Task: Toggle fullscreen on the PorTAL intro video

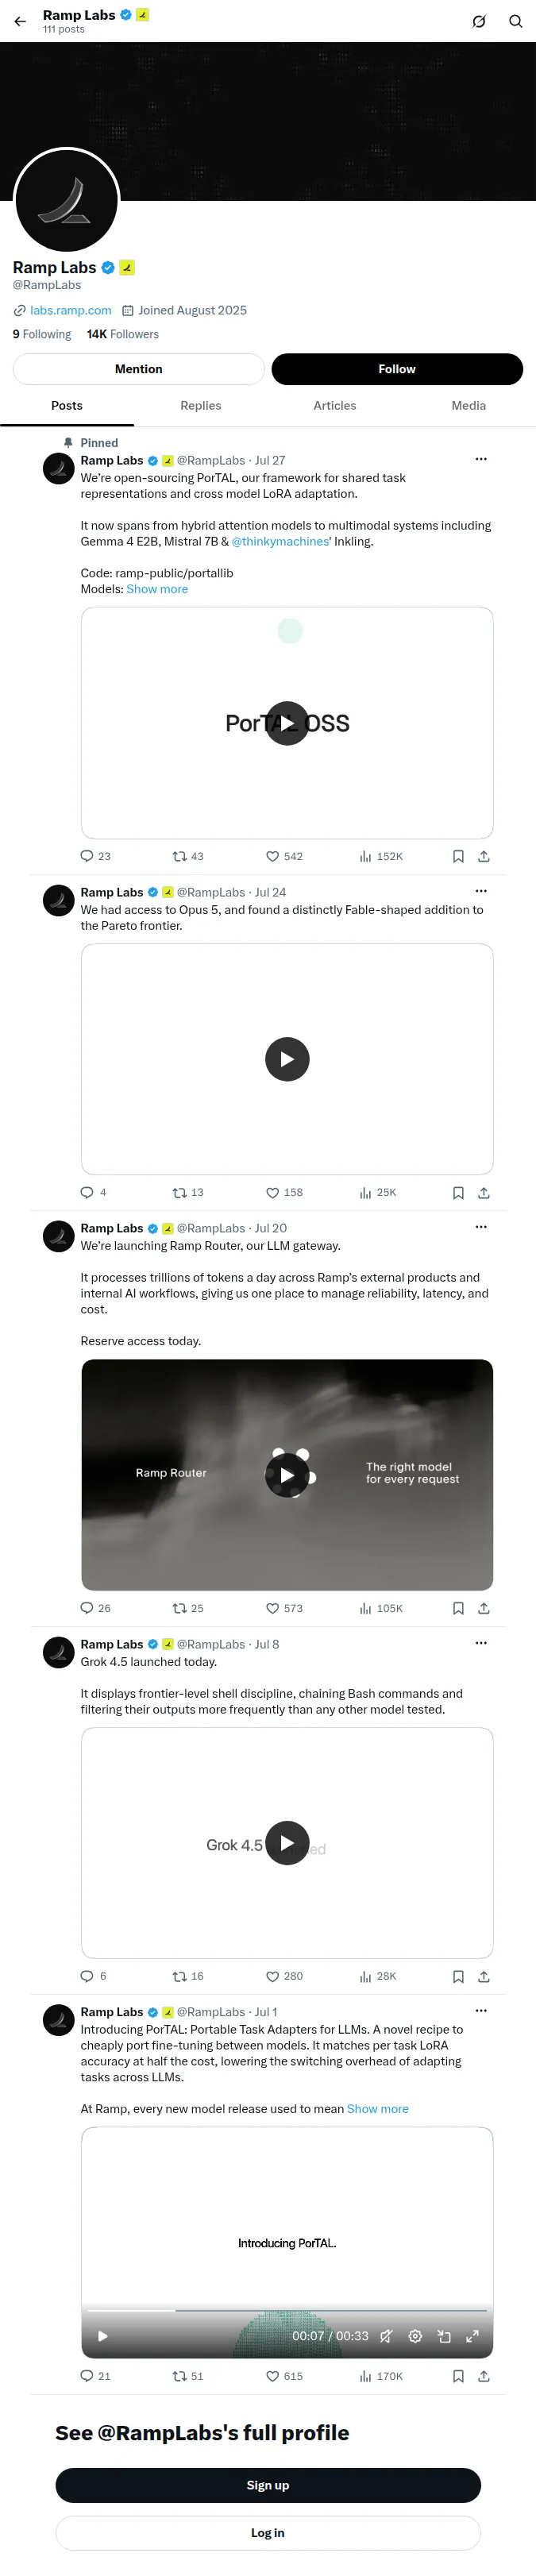Action: point(472,2336)
